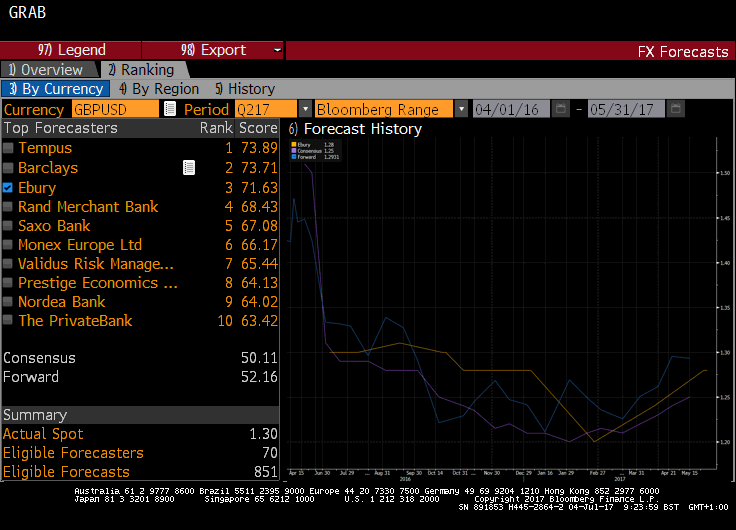Viewport: 736px width, 530px height.
Task: Toggle the Rand Merchant Bank checkbox
Action: (8, 207)
